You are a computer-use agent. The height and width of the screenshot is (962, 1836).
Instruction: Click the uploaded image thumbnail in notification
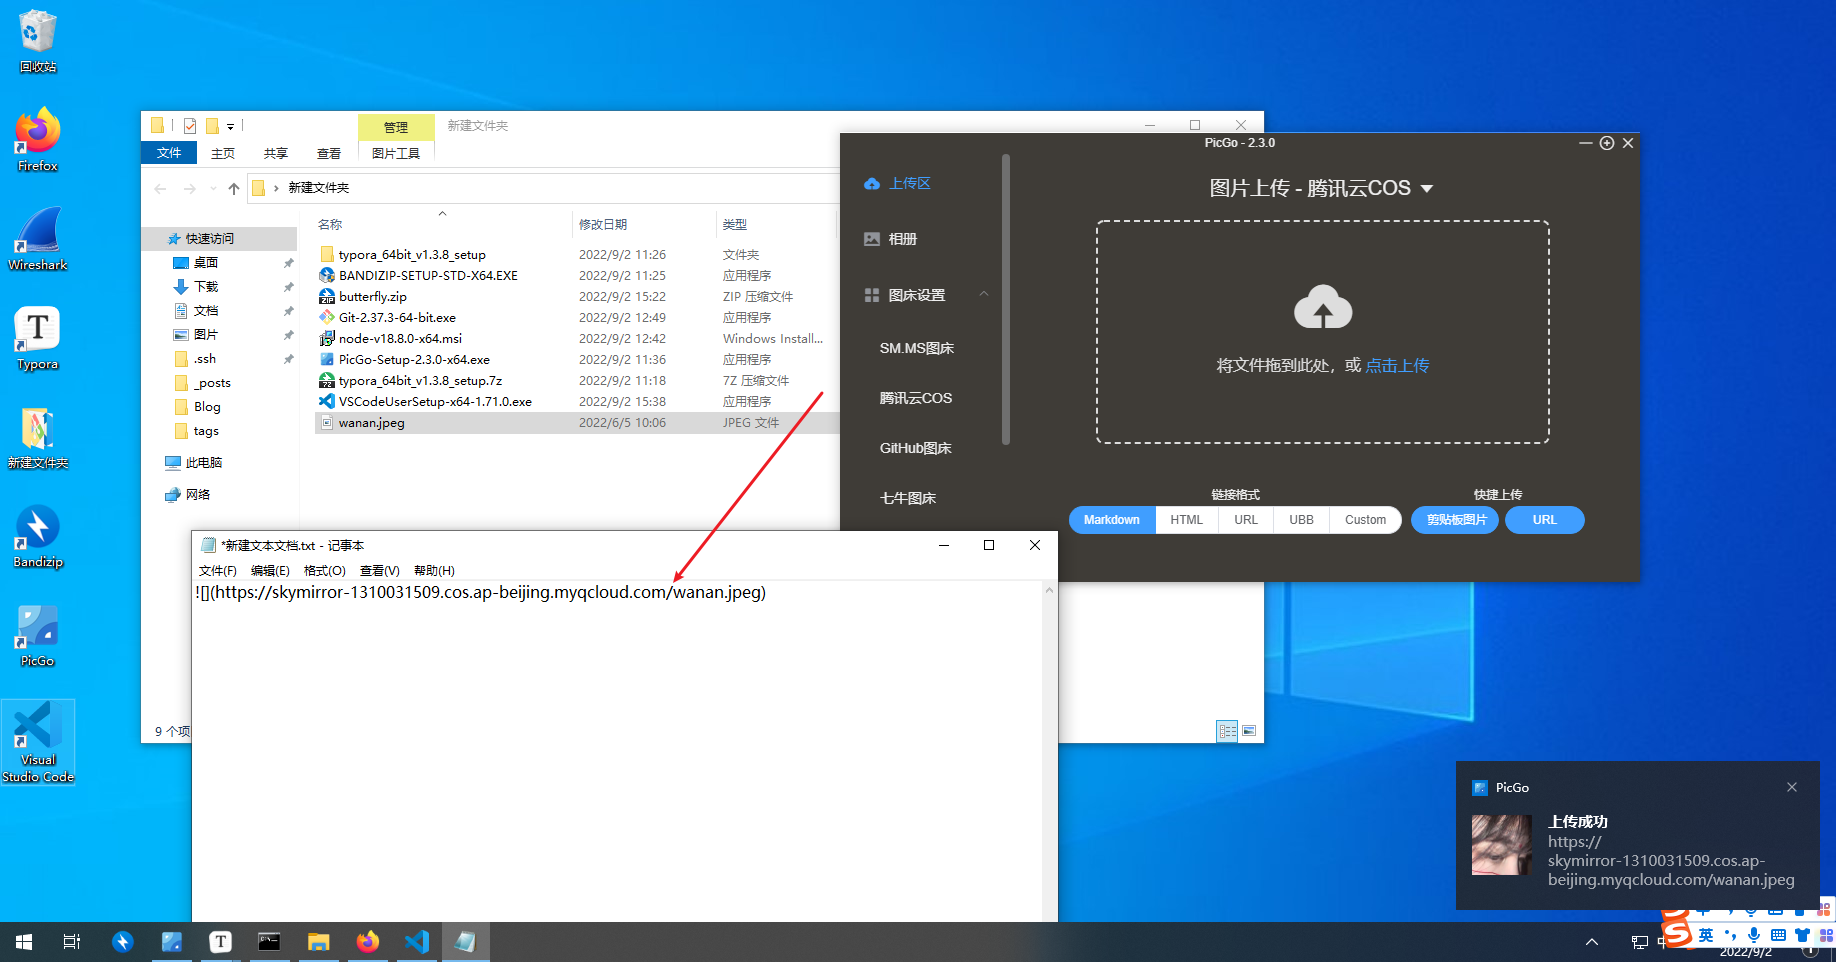[1502, 845]
